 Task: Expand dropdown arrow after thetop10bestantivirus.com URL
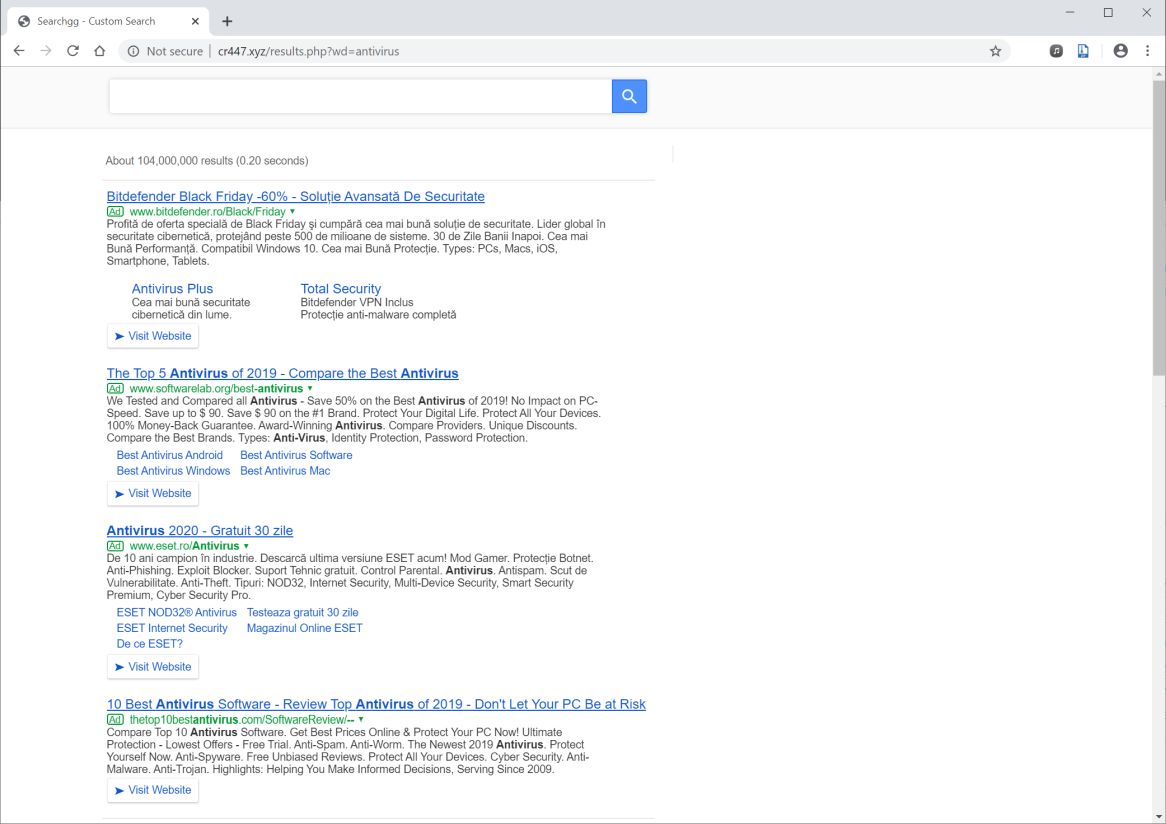(x=361, y=720)
